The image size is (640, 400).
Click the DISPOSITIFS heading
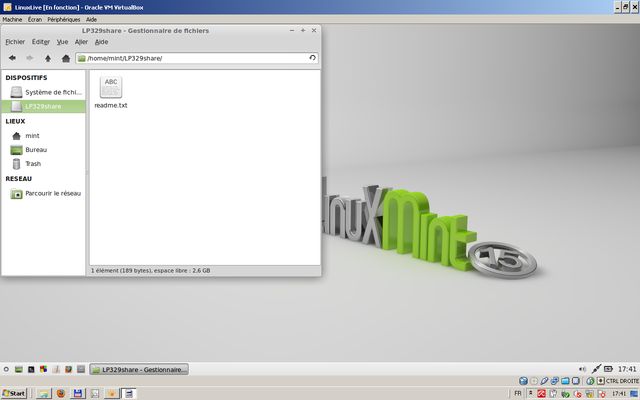[x=27, y=78]
